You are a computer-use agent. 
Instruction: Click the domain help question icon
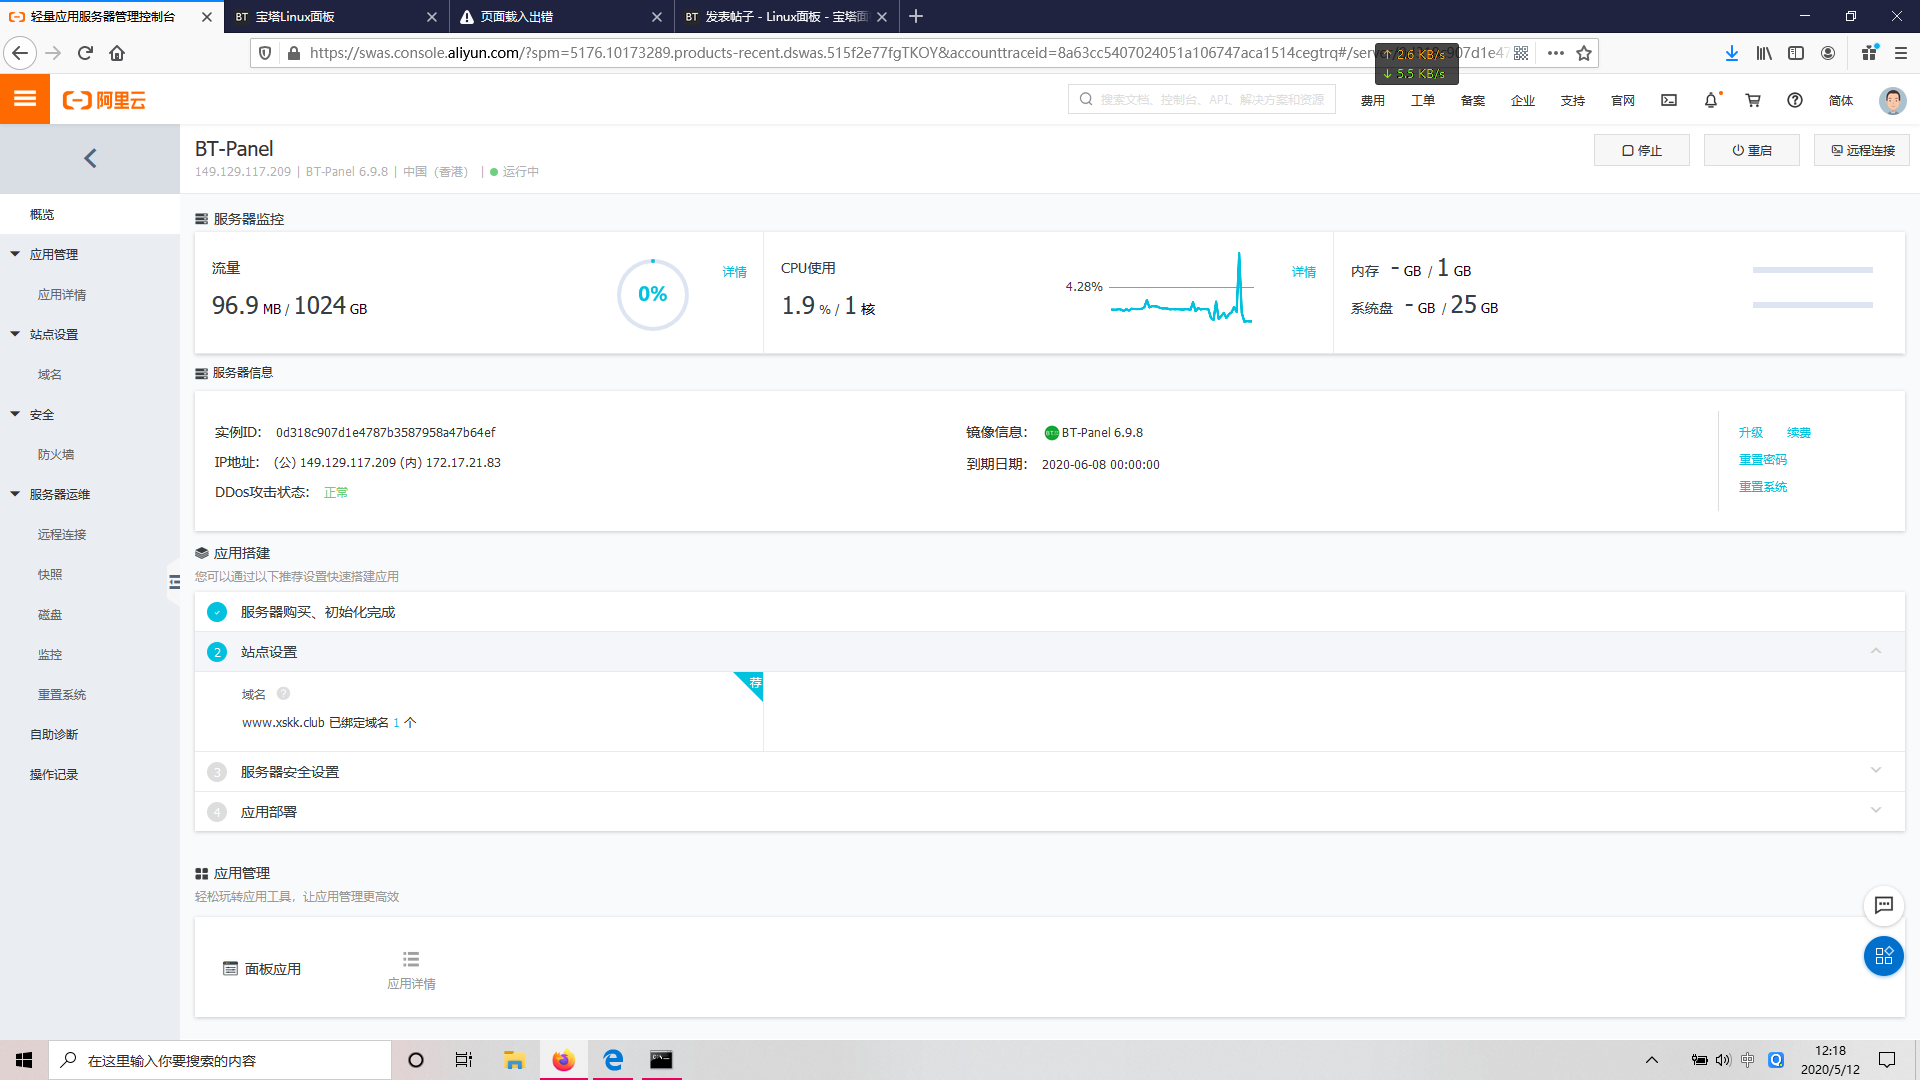283,694
